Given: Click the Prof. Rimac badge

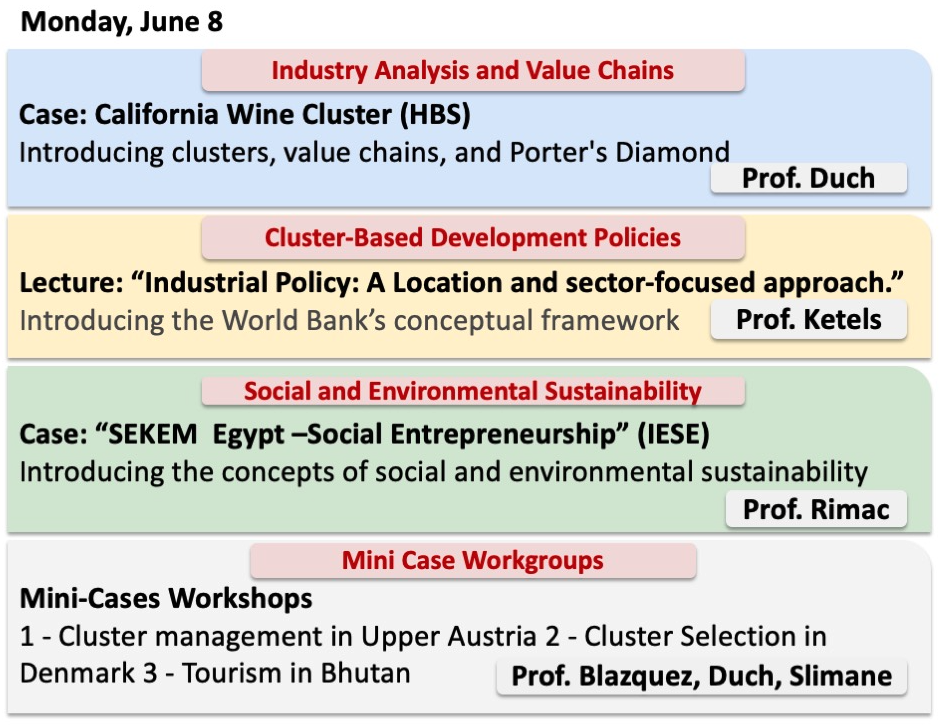Looking at the screenshot, I should click(815, 510).
